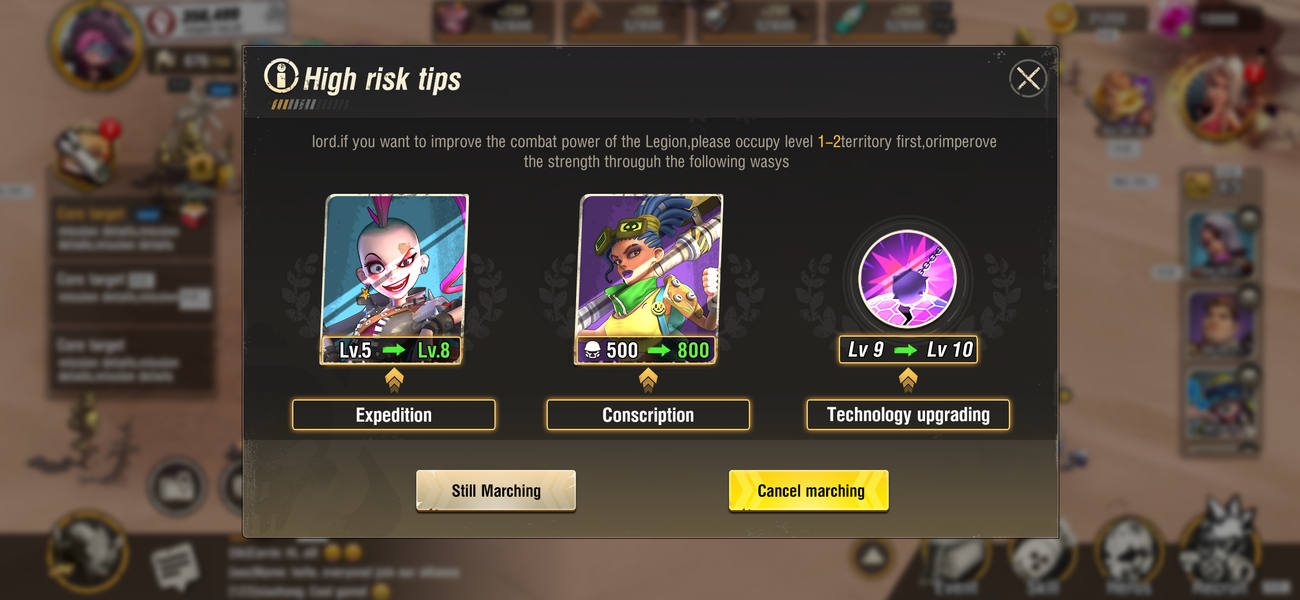Viewport: 1300px width, 600px height.
Task: Click the upgrade chevron above Technology upgrading
Action: (908, 380)
